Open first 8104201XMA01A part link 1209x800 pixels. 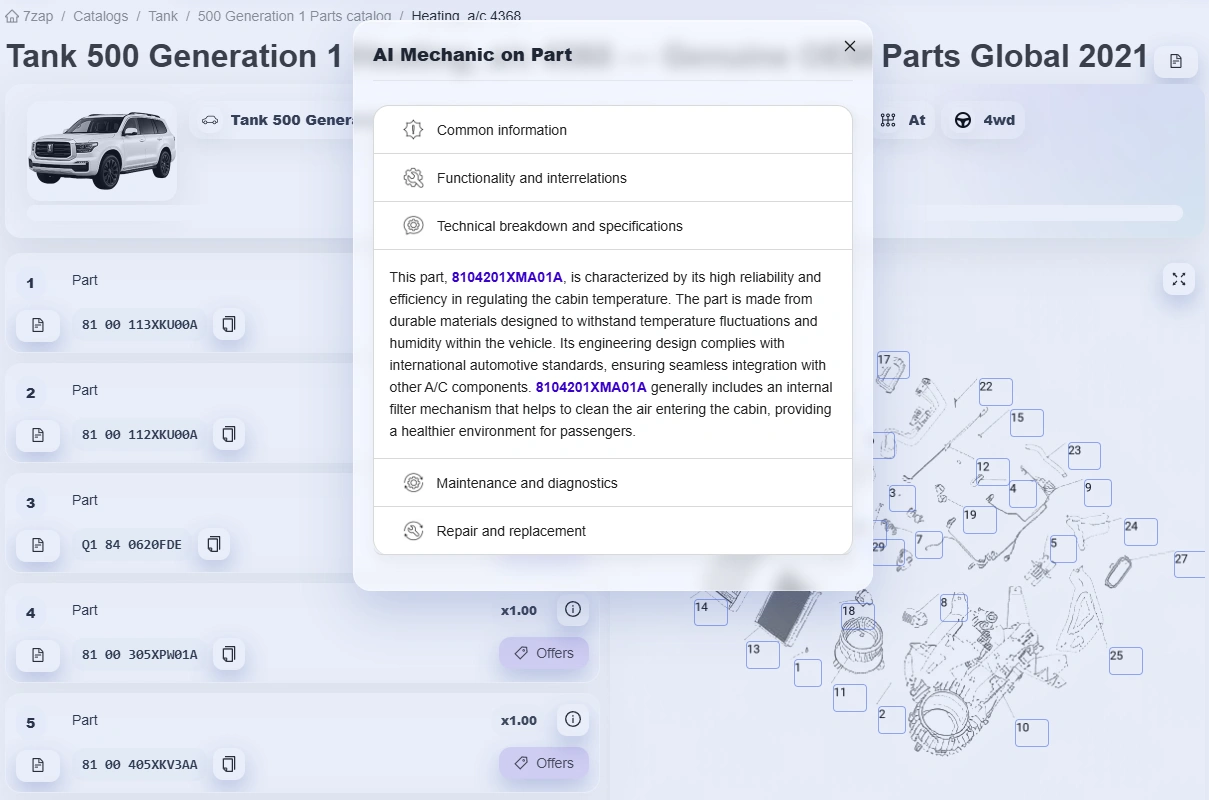click(x=507, y=277)
